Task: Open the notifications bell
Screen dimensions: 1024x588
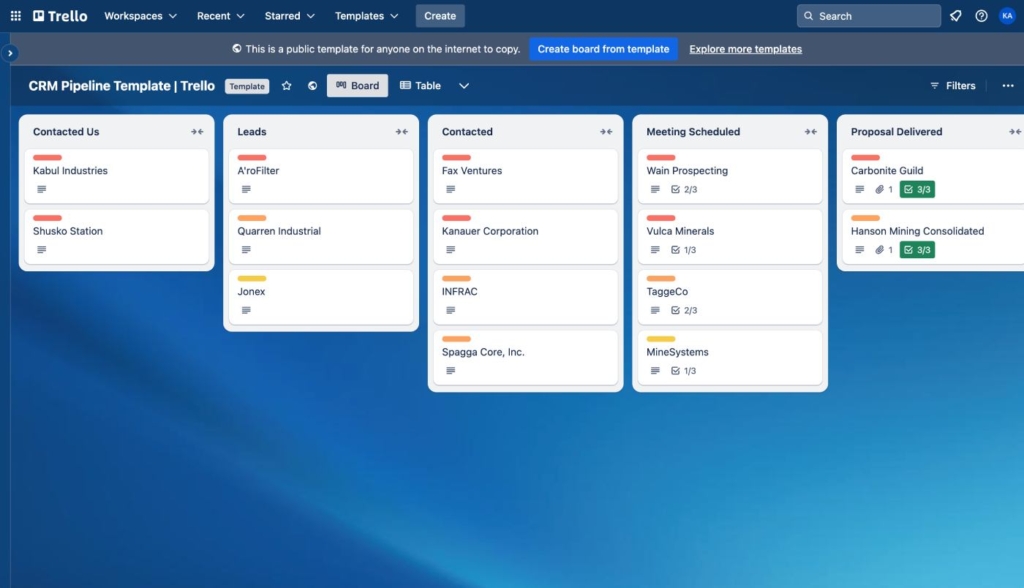Action: 955,15
